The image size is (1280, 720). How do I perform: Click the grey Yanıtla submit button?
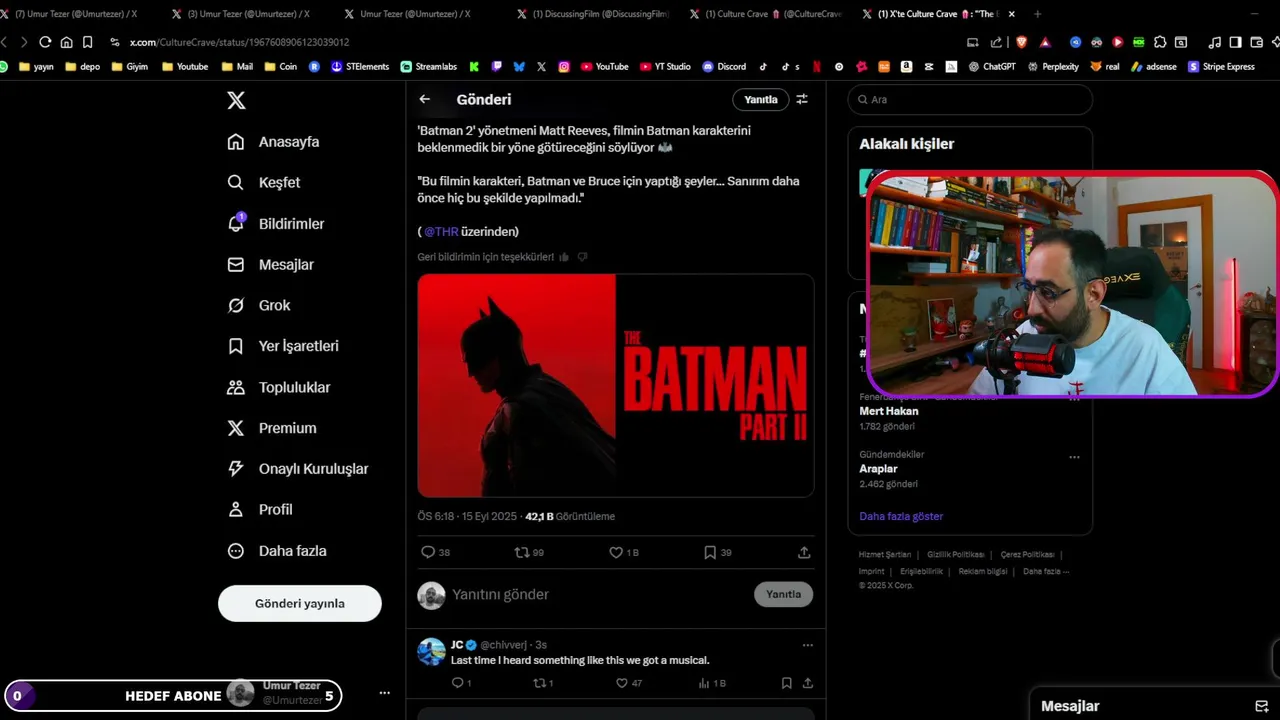coord(783,594)
